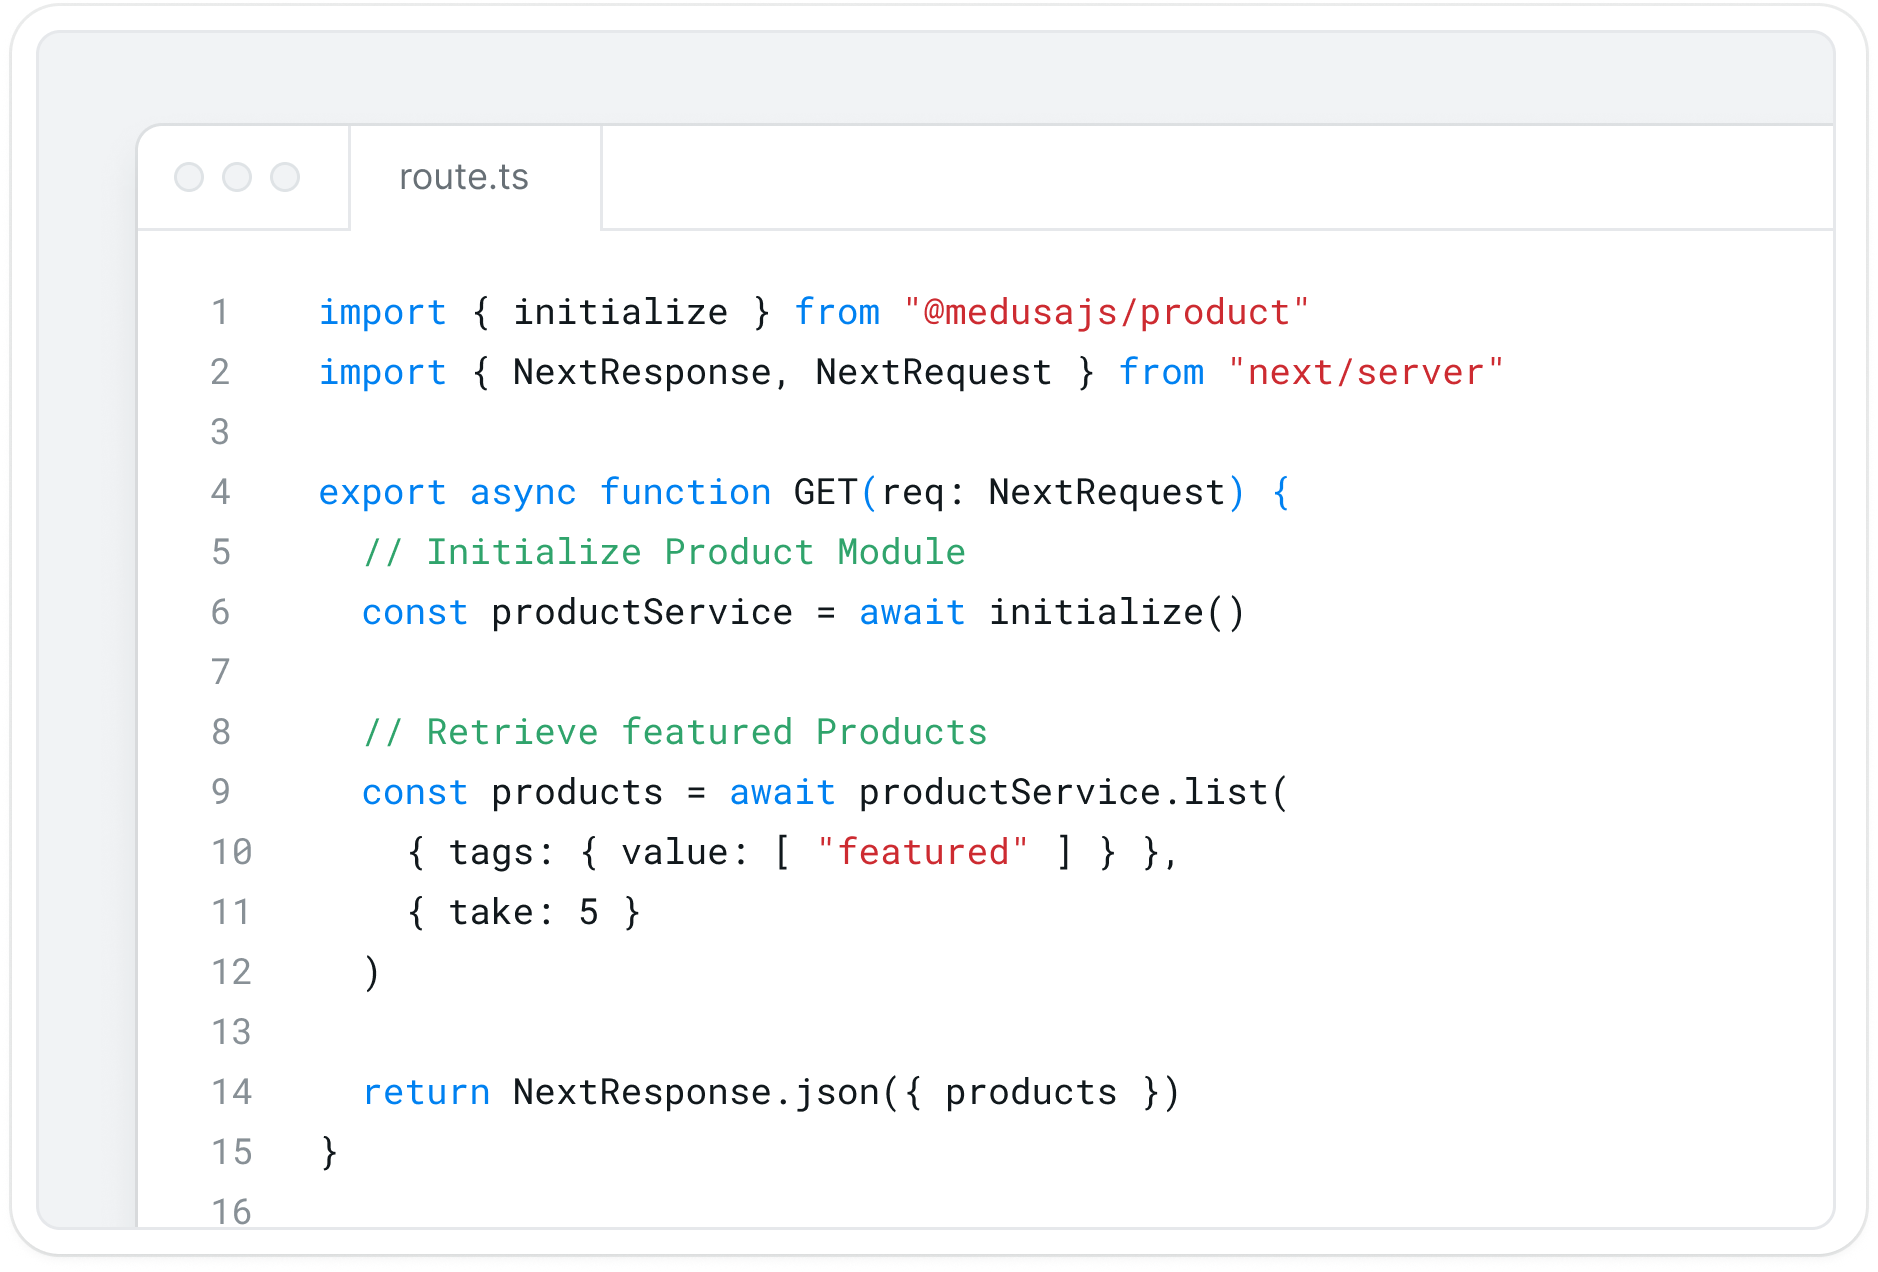Viewport: 1878px width, 1272px height.
Task: Click the await keyword on line 9
Action: [x=782, y=792]
